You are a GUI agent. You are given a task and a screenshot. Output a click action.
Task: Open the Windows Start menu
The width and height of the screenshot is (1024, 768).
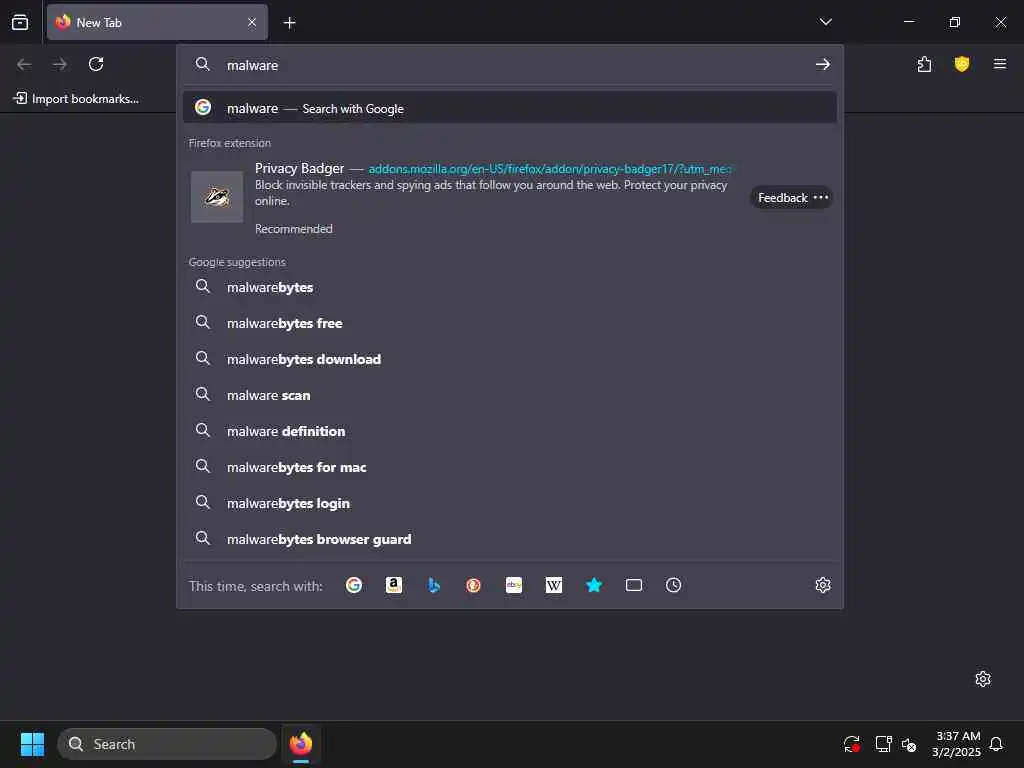(x=32, y=744)
